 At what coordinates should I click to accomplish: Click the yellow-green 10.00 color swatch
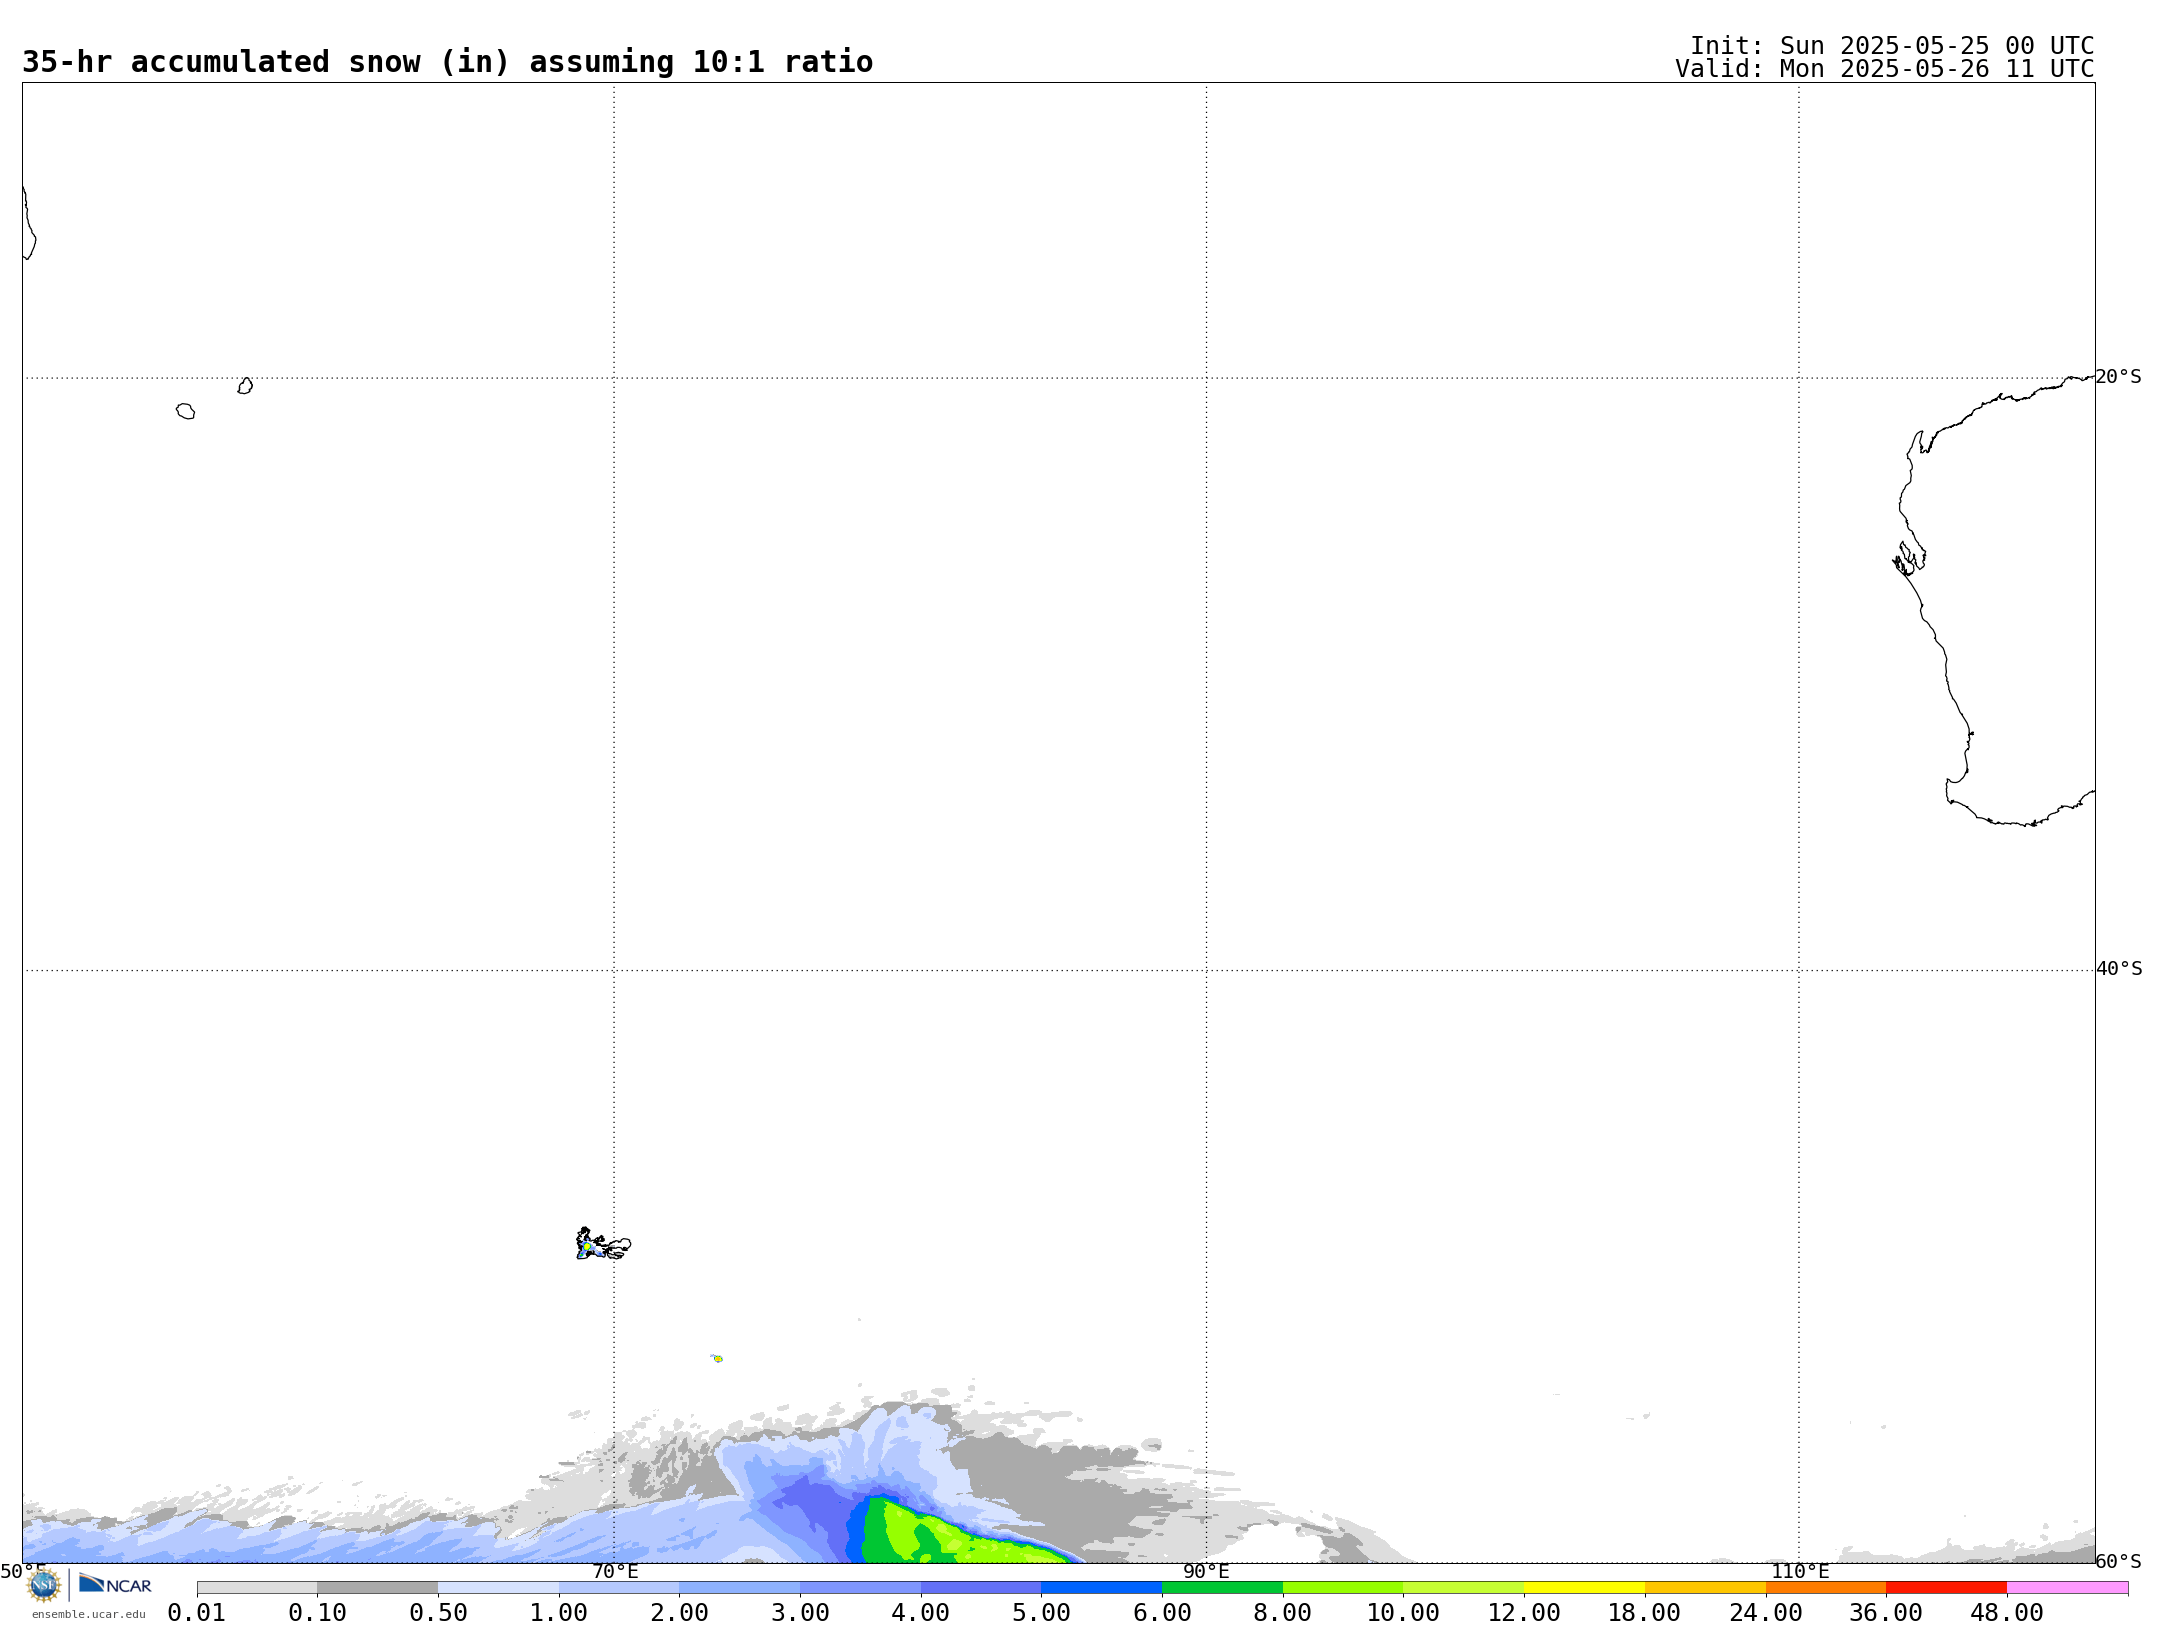pyautogui.click(x=1463, y=1588)
